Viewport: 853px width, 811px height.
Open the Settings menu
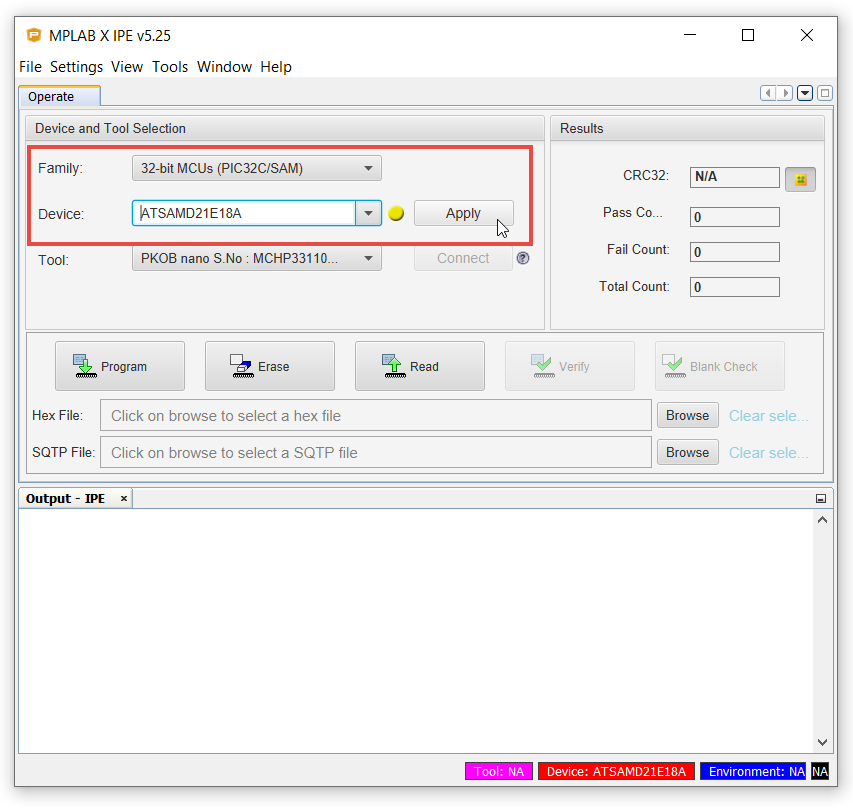click(x=76, y=67)
